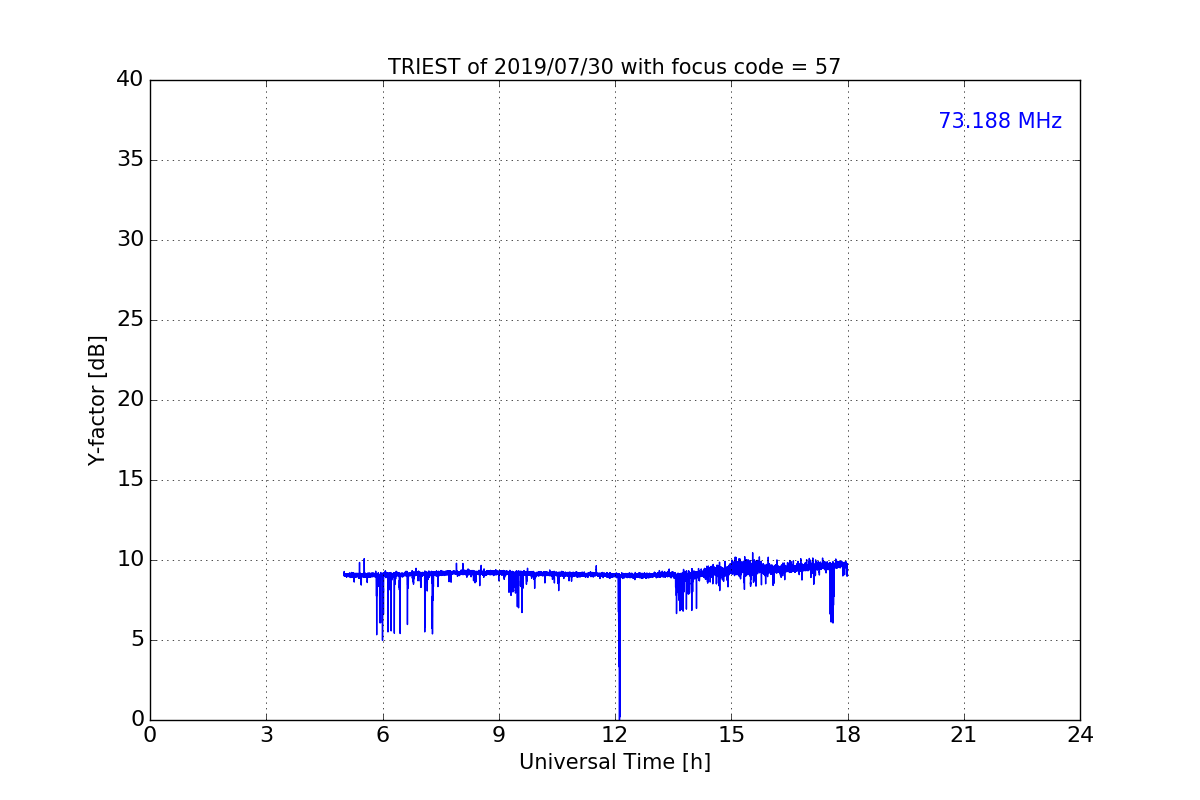Click the signal dip just before 18 h
Screen dimensions: 1200x800
[831, 596]
